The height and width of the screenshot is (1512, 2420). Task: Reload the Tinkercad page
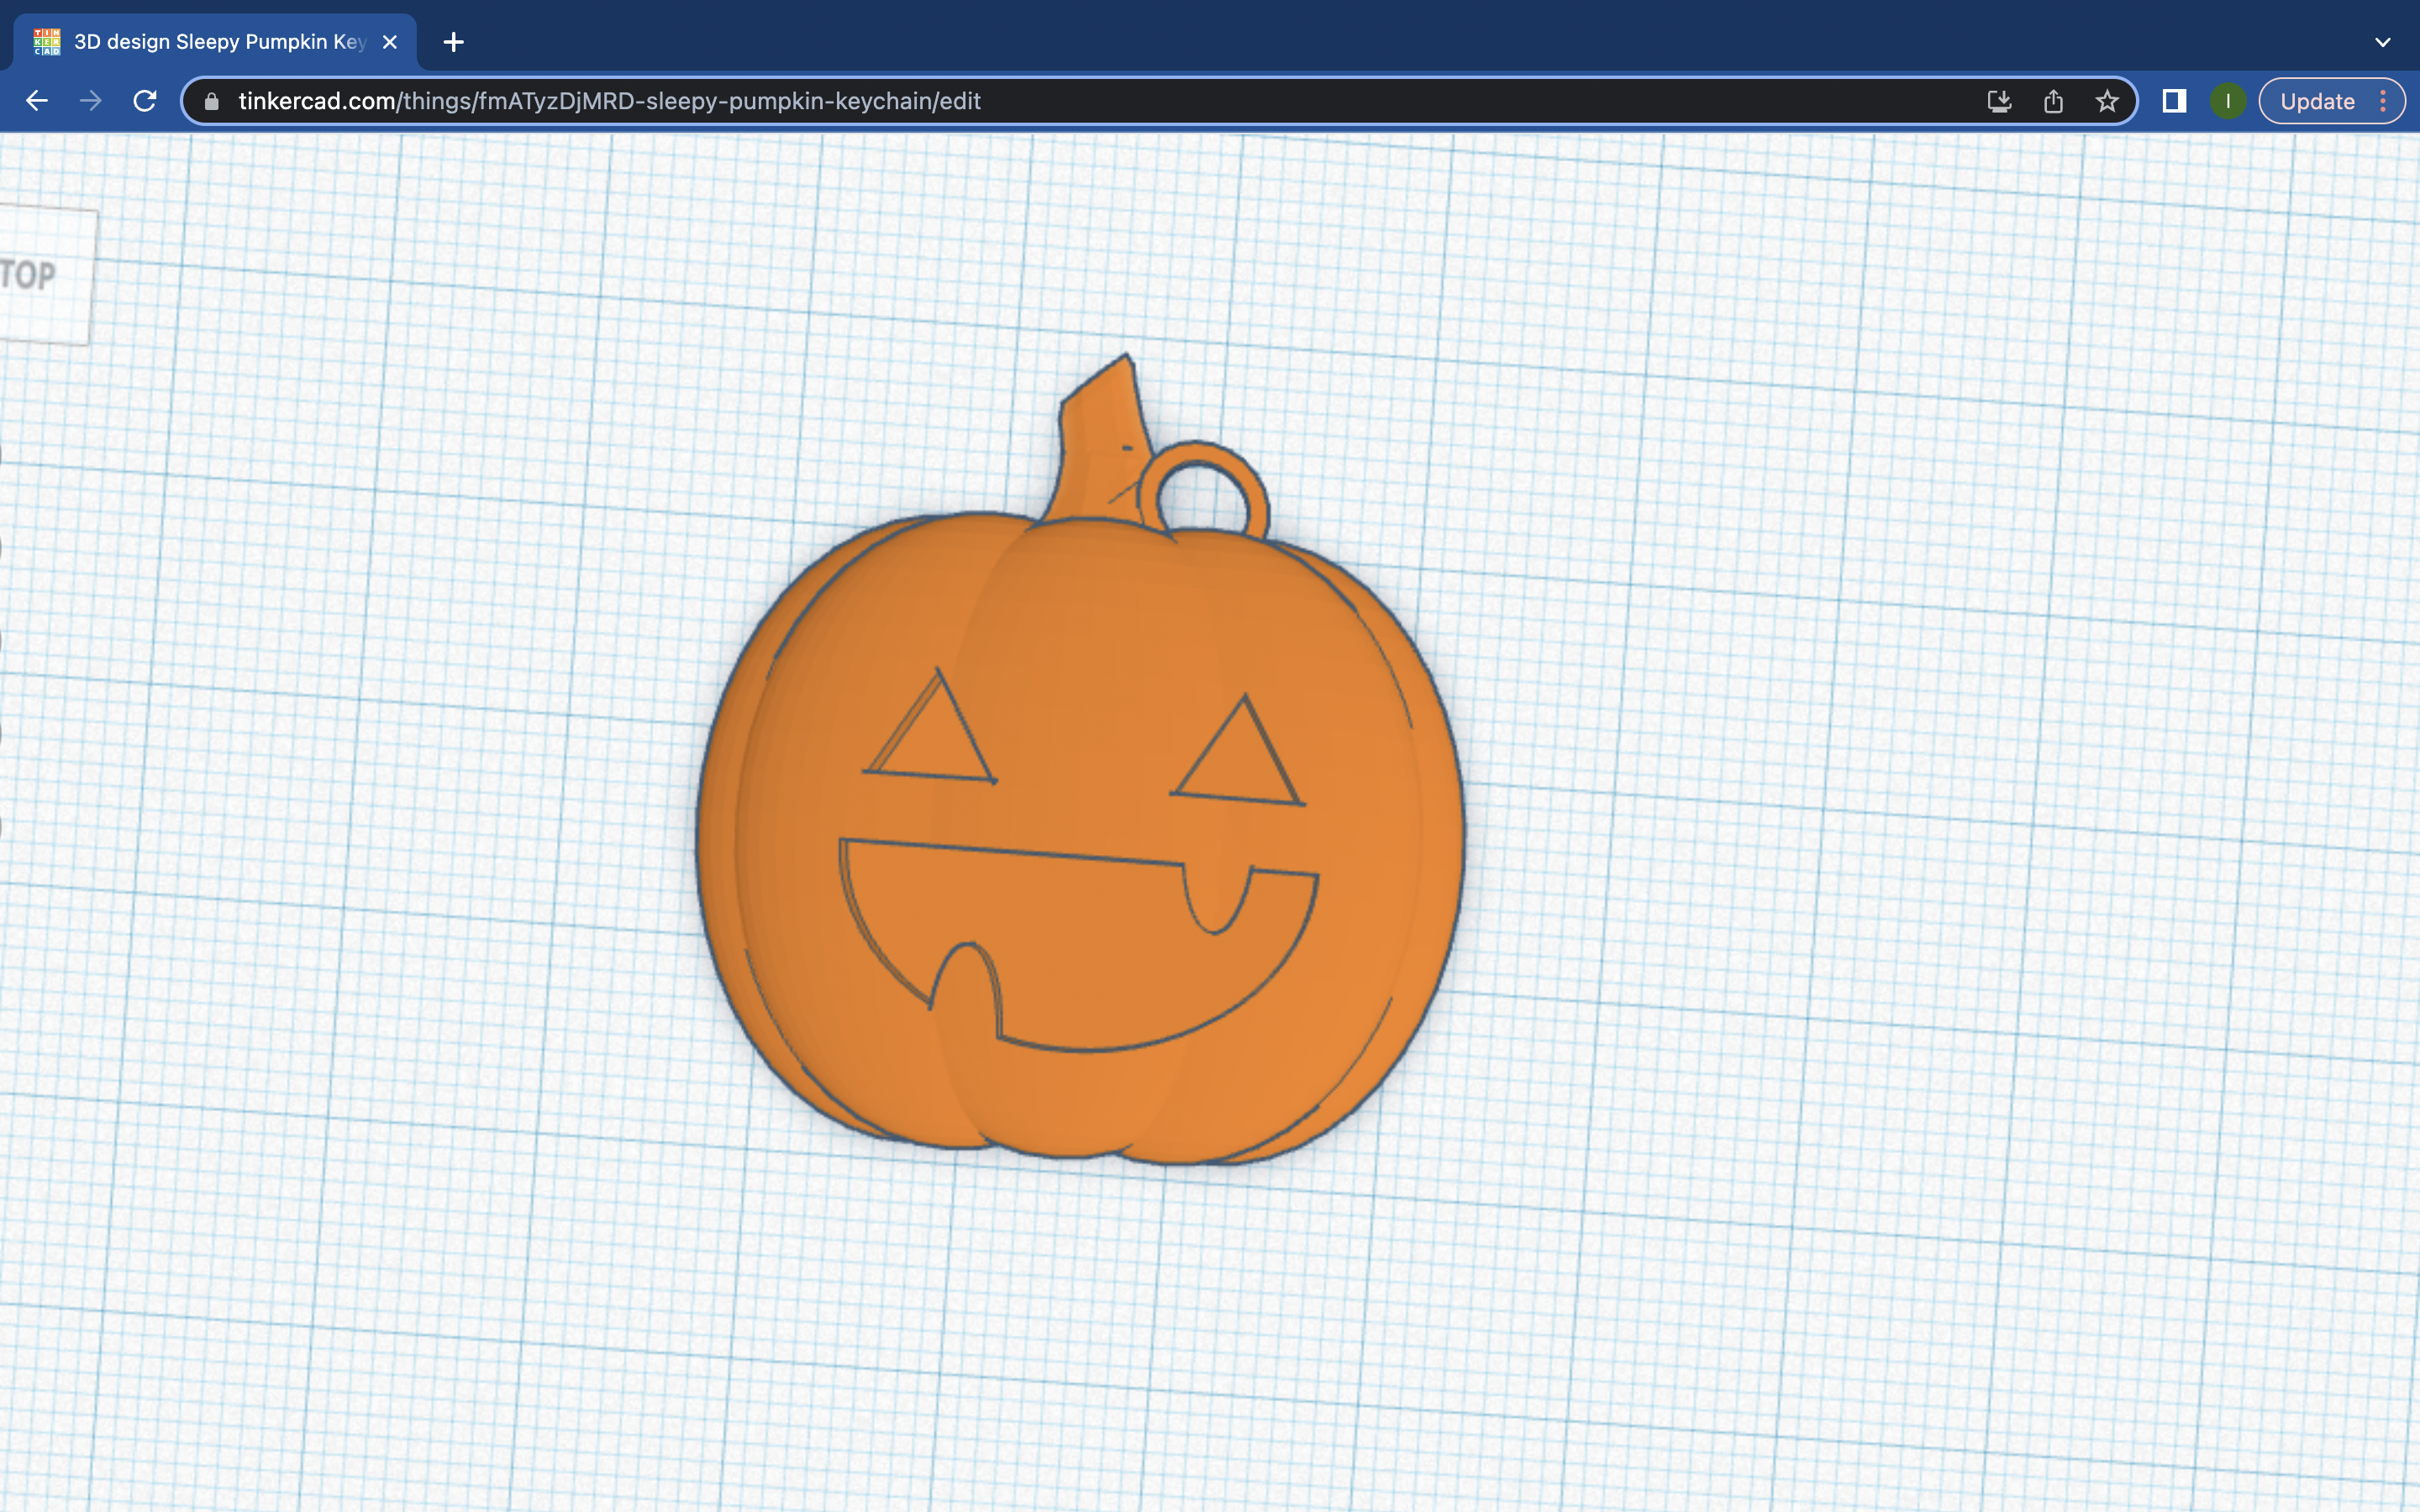(x=145, y=101)
